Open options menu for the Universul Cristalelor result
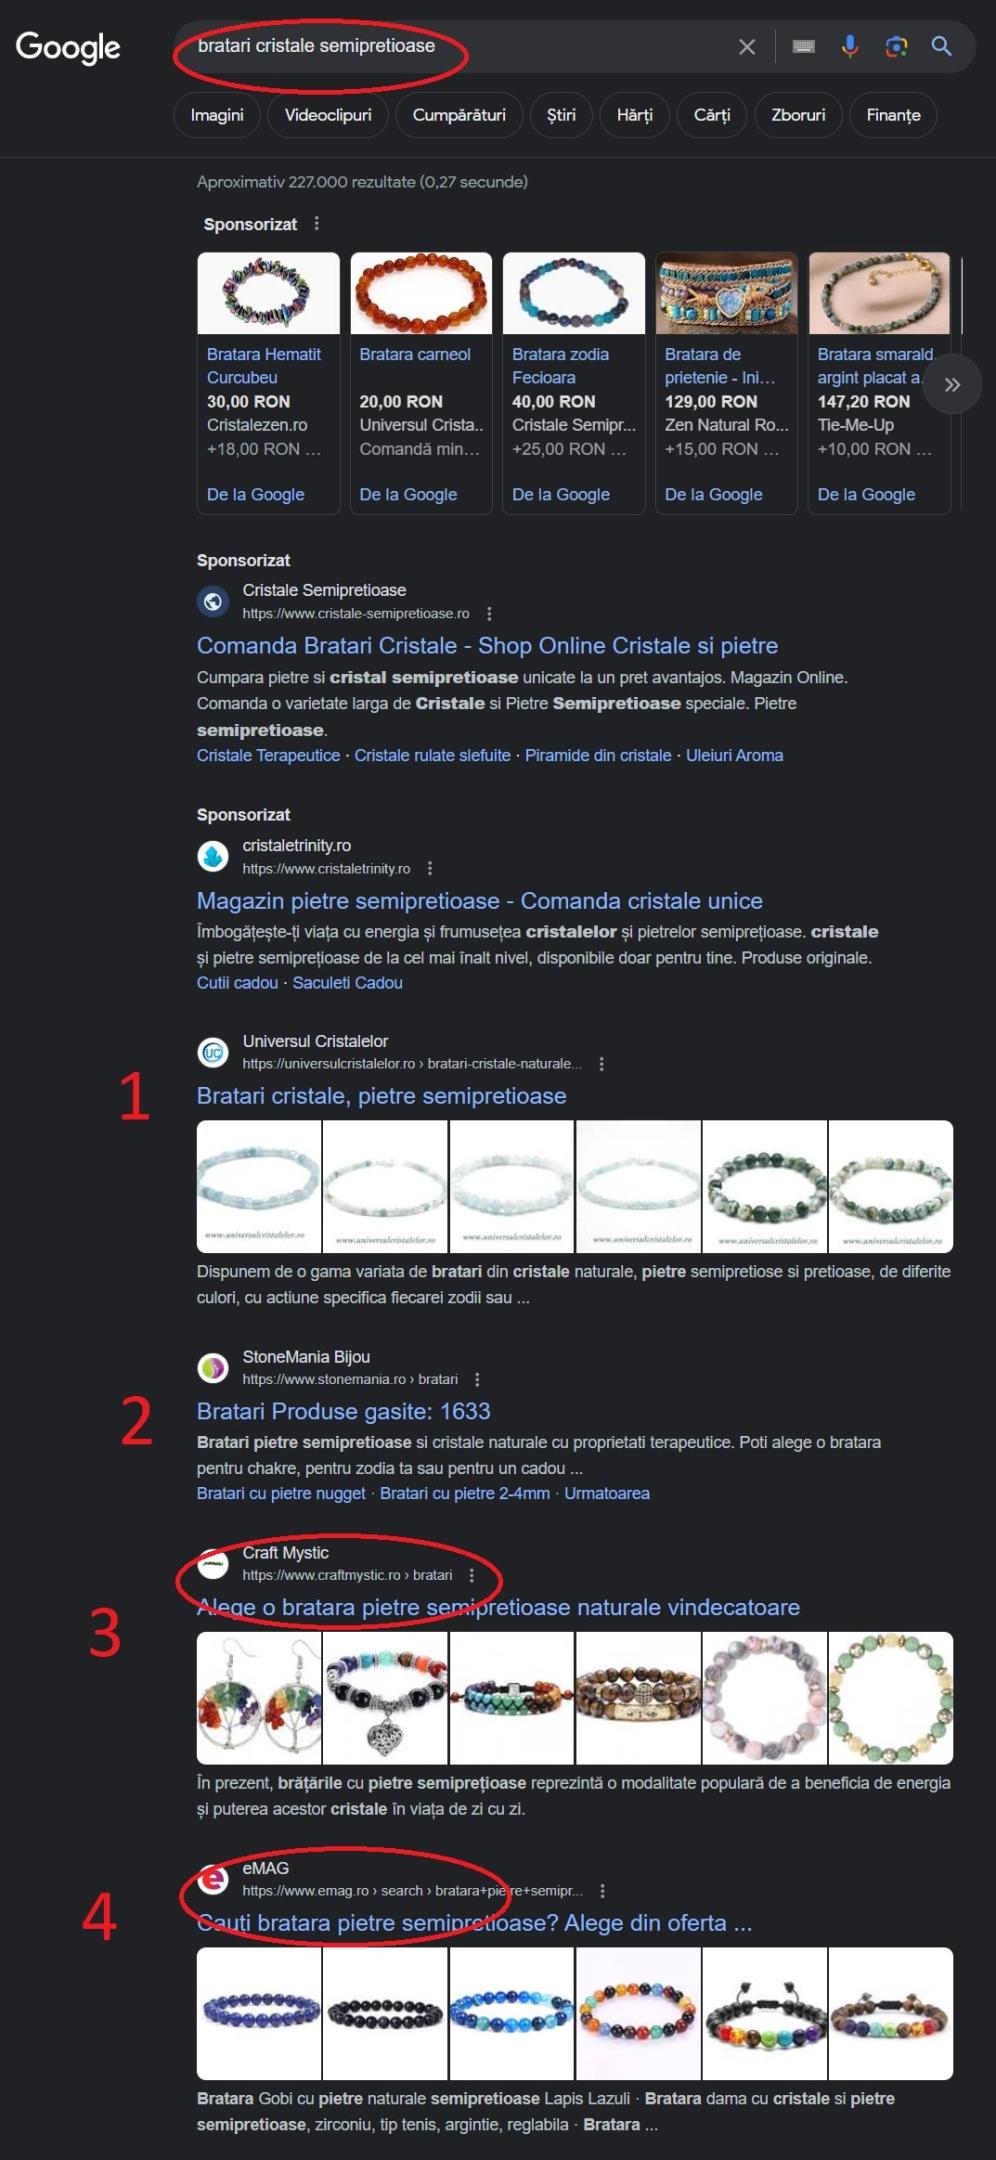This screenshot has width=996, height=2160. pos(601,1064)
